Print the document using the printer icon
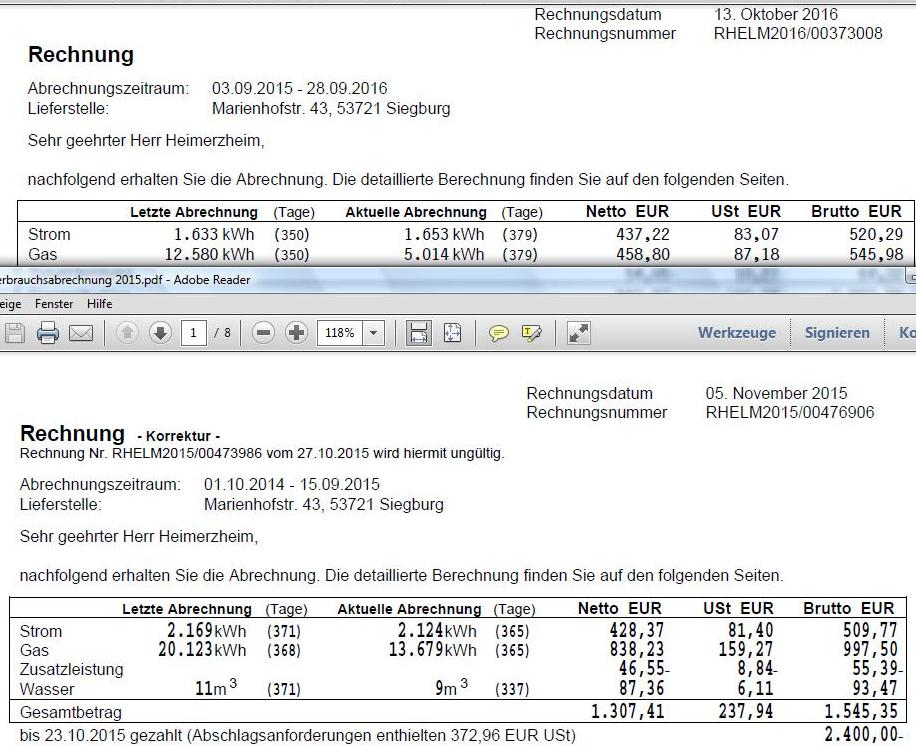 48,333
